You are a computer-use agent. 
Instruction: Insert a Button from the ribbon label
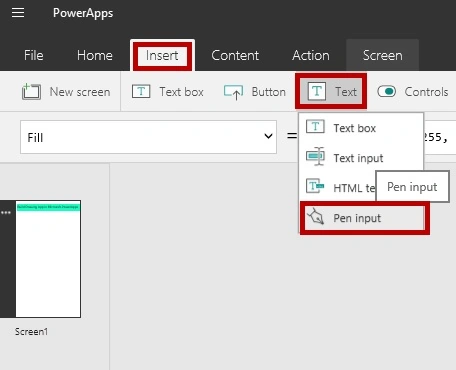[269, 92]
